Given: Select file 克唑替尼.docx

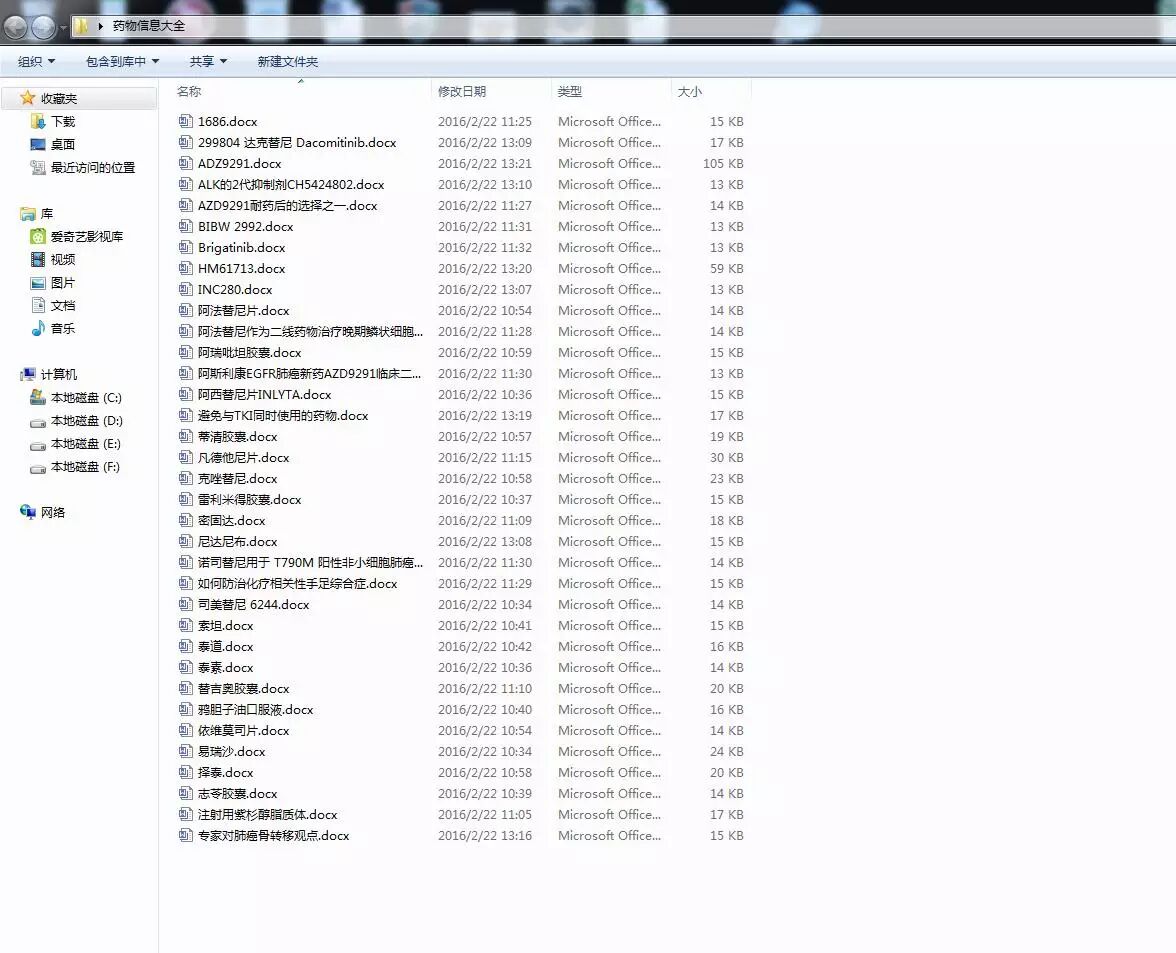Looking at the screenshot, I should coord(238,478).
